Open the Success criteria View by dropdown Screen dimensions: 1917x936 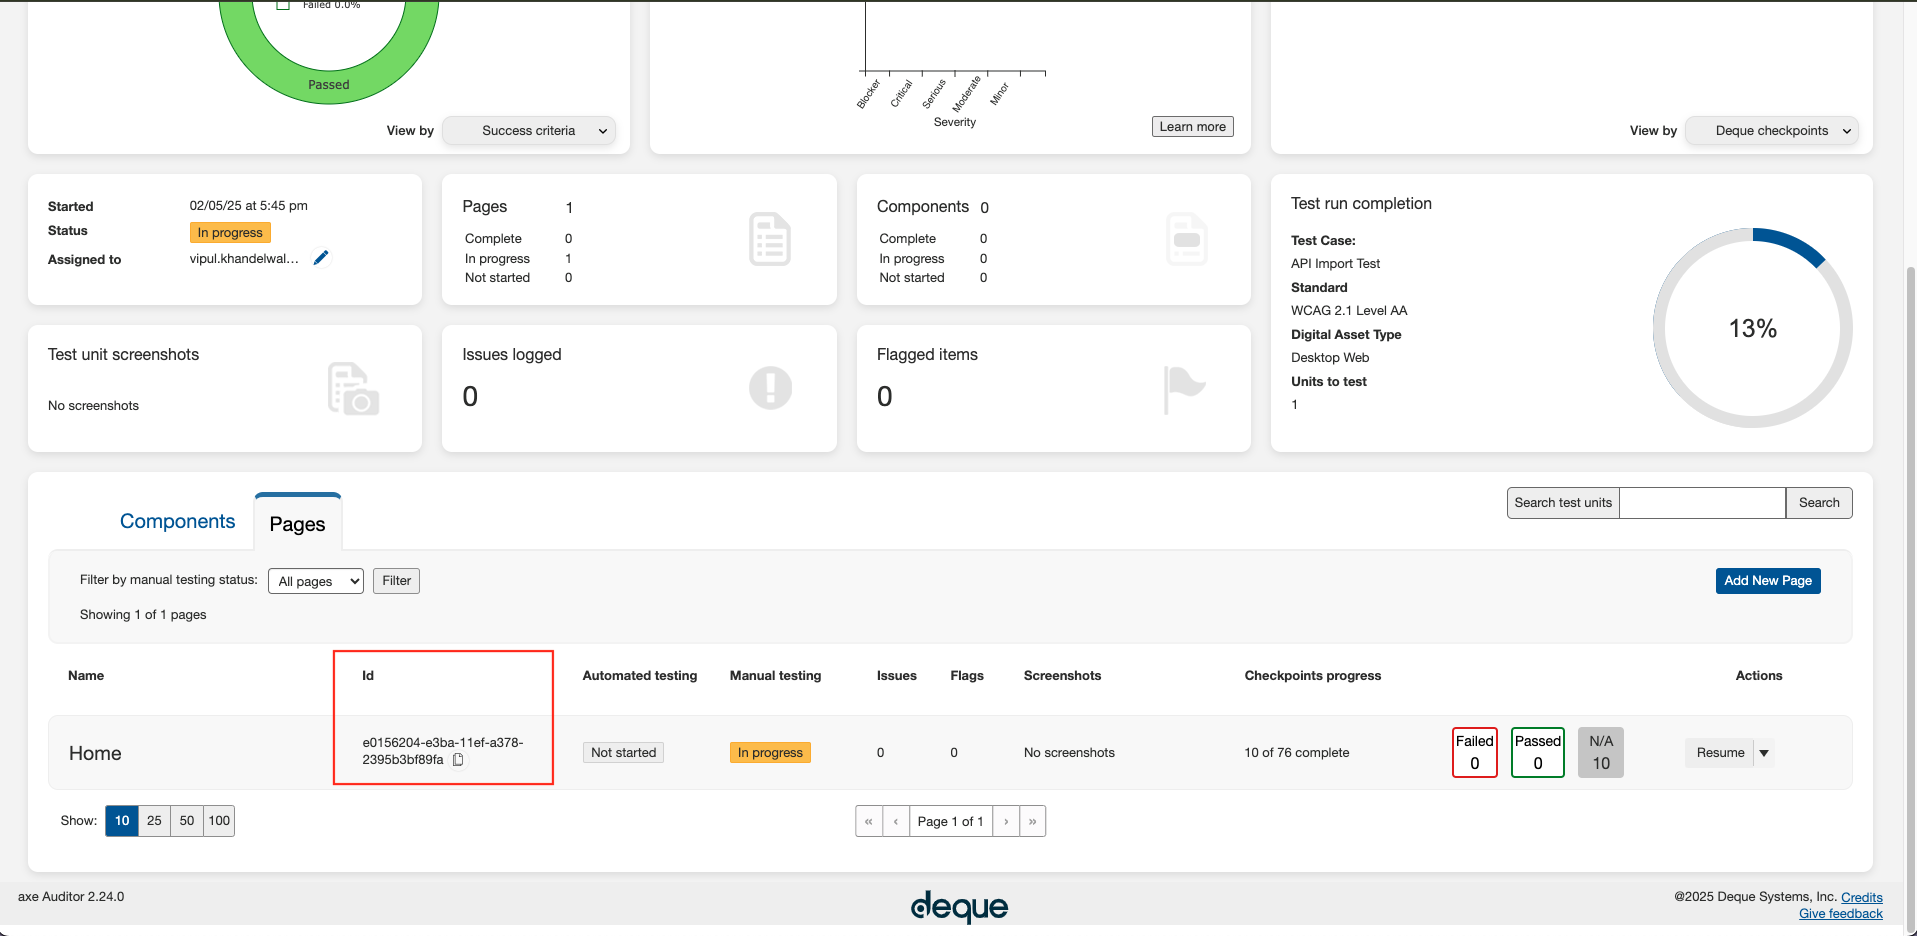529,131
